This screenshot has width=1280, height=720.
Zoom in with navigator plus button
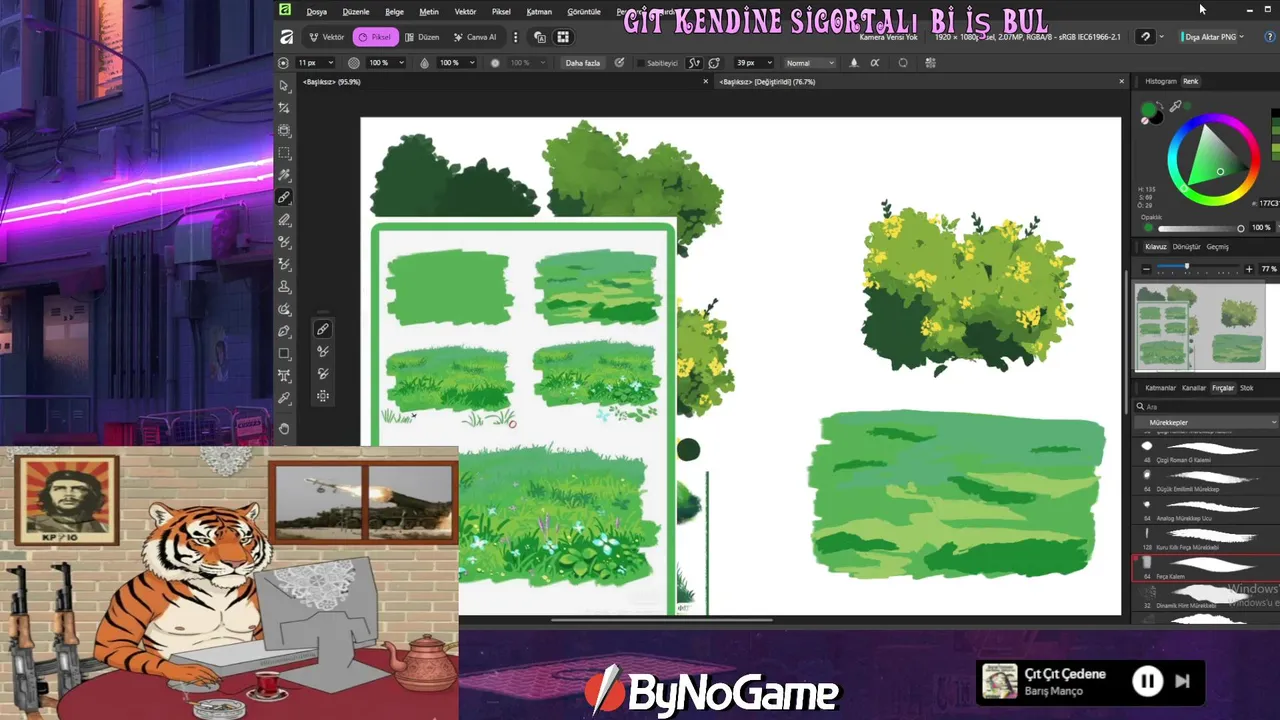(1249, 269)
